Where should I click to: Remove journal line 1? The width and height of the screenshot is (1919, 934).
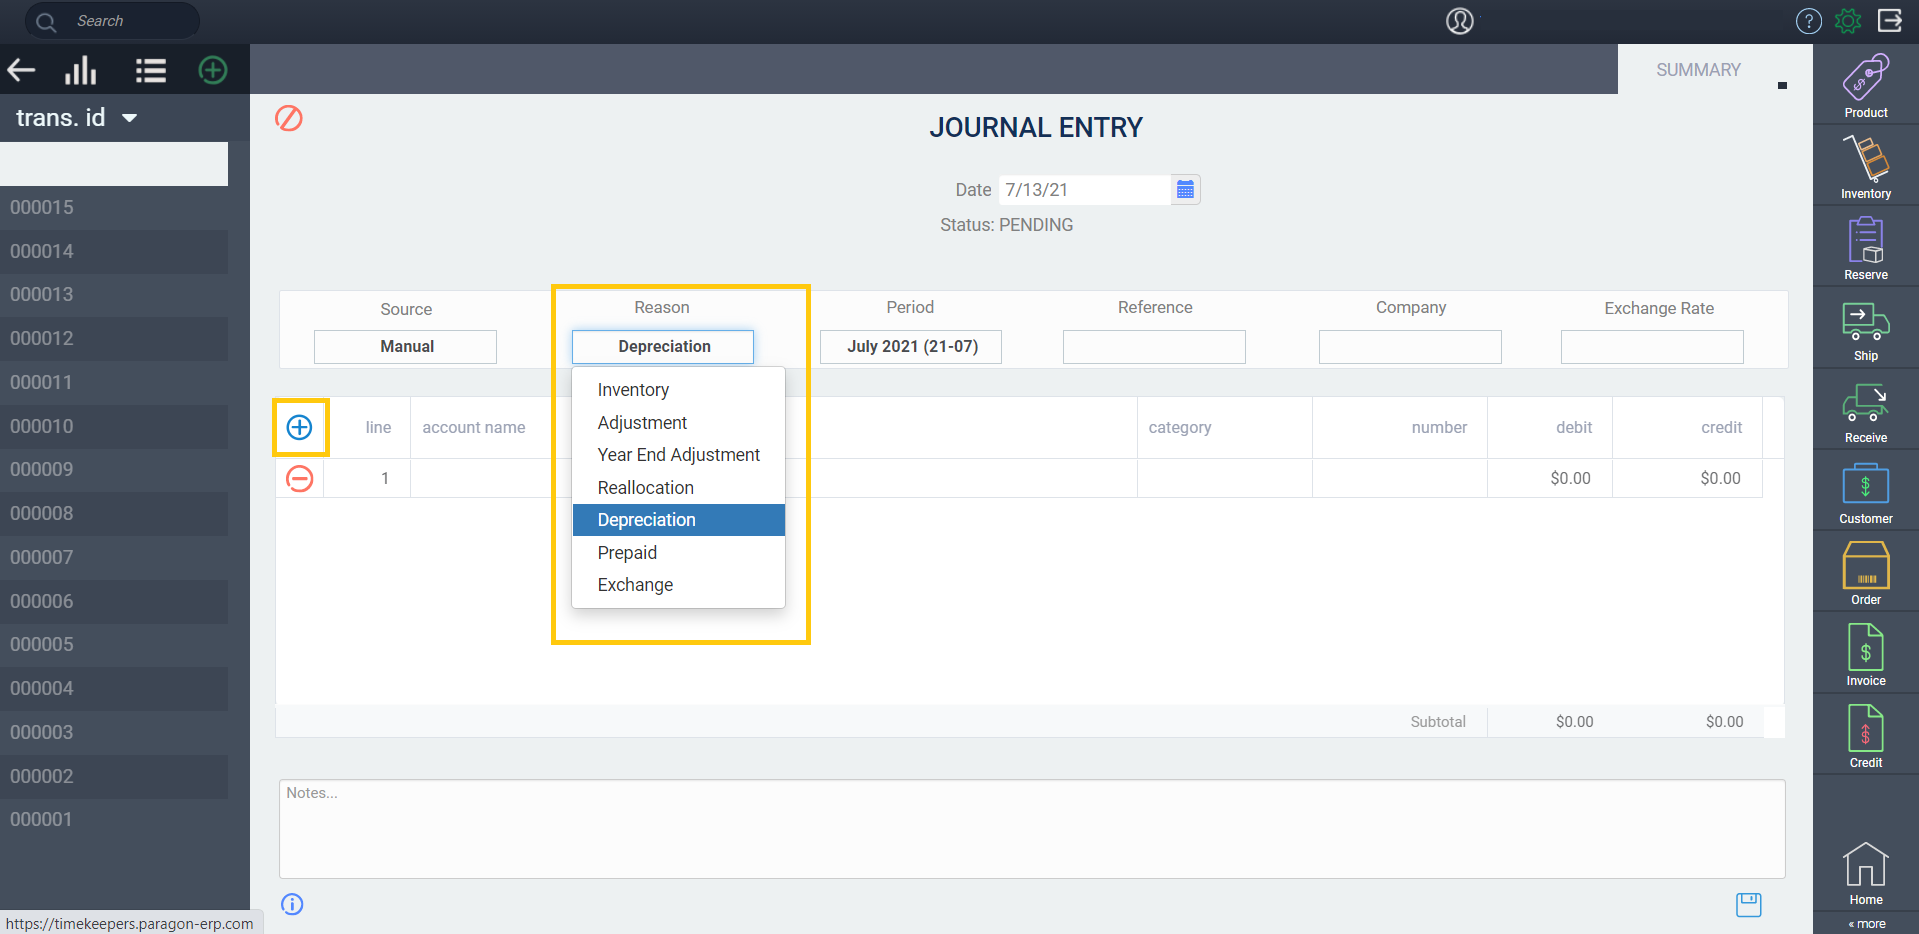(300, 478)
